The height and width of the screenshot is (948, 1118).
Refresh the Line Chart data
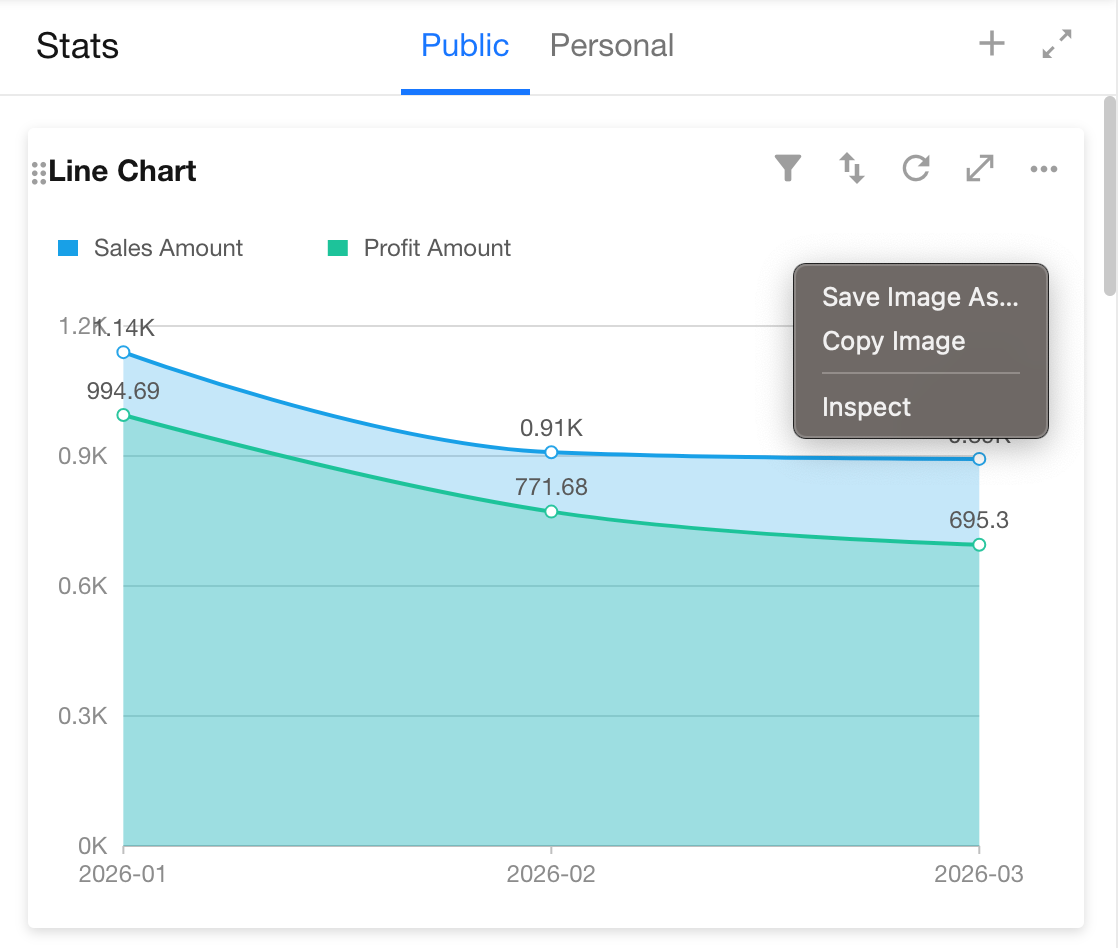[916, 168]
